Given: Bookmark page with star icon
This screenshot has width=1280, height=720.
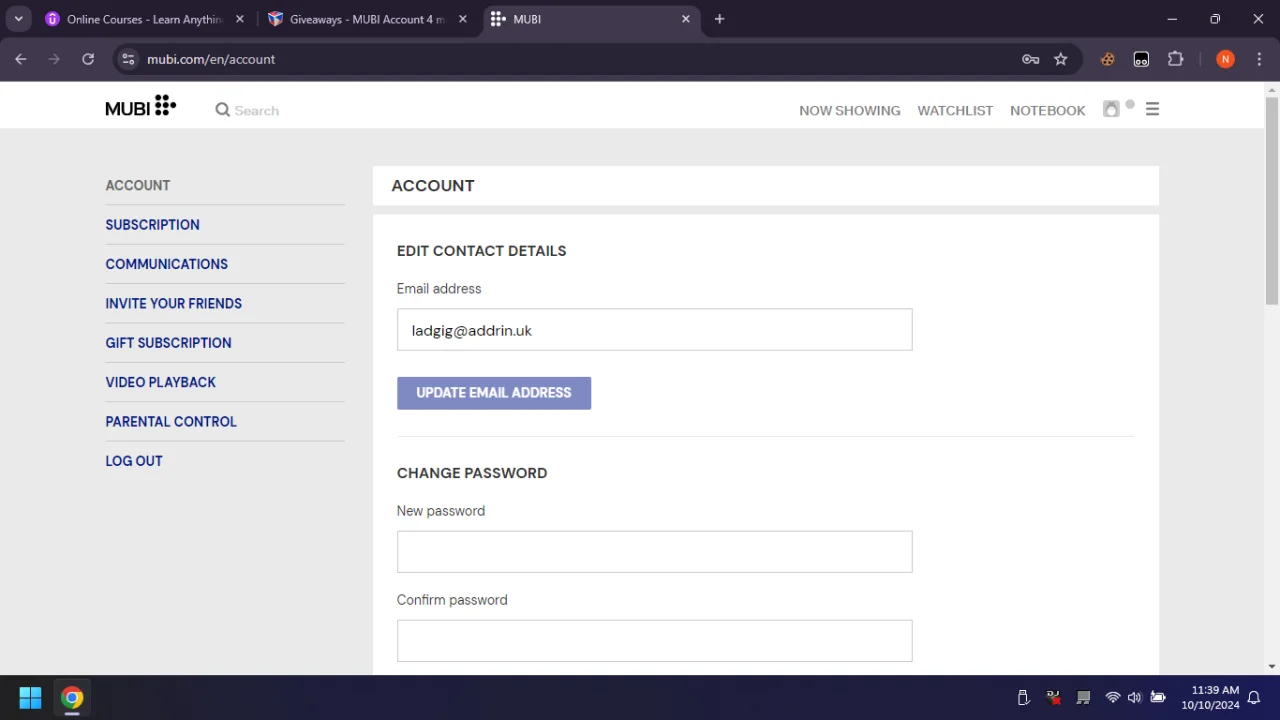Looking at the screenshot, I should (x=1061, y=59).
